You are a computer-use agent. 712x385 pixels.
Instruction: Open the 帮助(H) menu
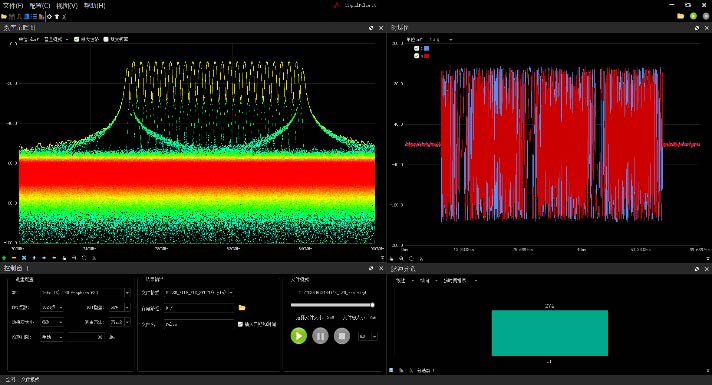[94, 6]
